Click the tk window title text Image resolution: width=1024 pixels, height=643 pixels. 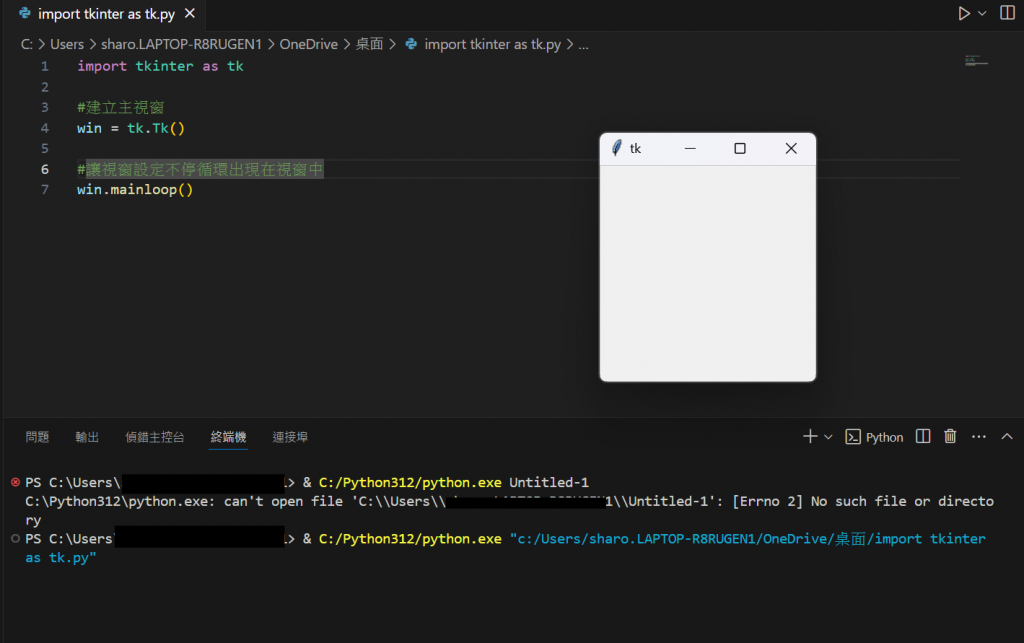[x=635, y=149]
